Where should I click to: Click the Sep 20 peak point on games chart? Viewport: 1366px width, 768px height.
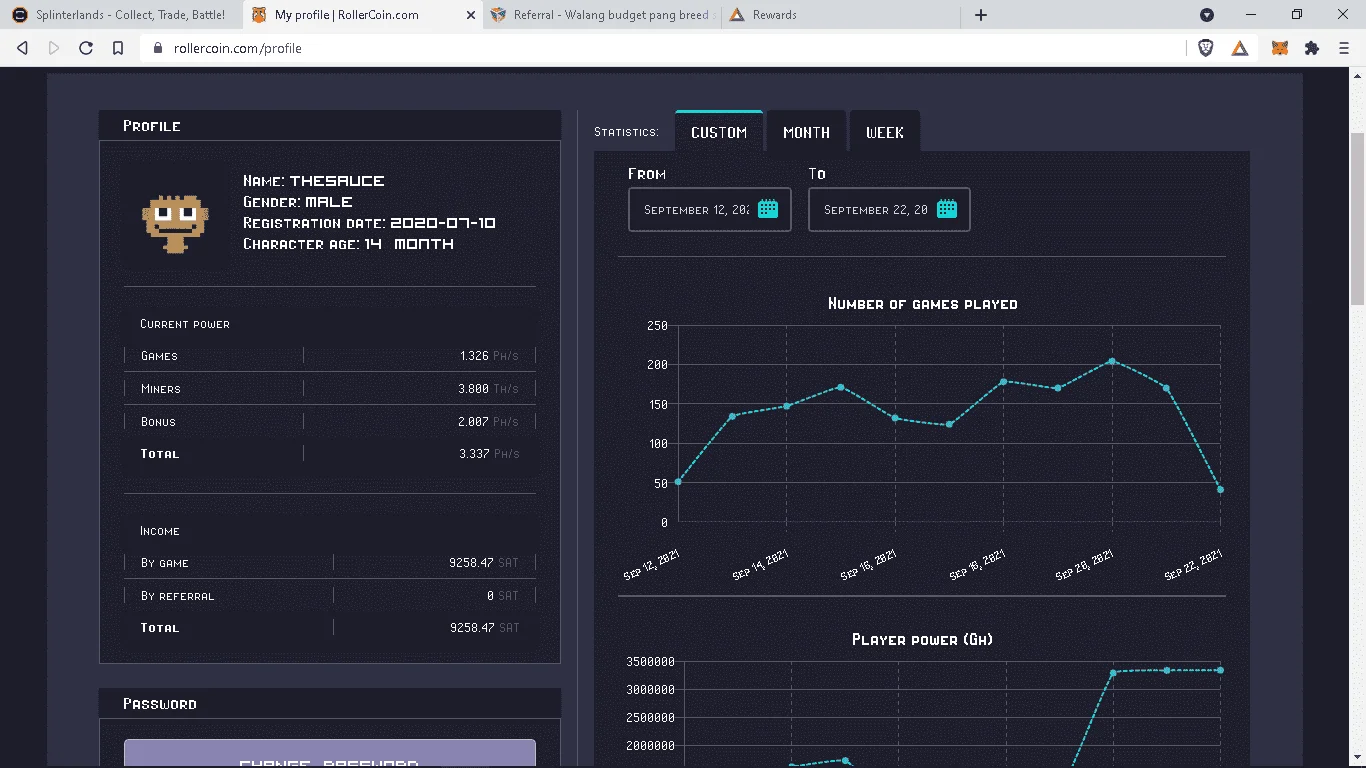[x=1112, y=361]
